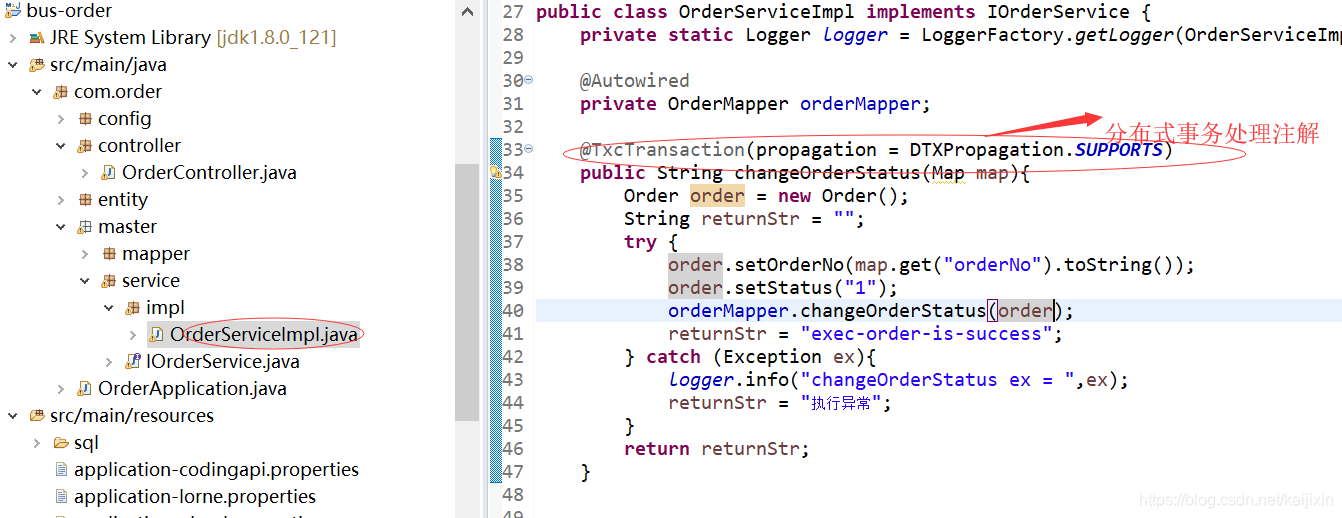Expand the JRE System Library node
The image size is (1342, 518).
point(12,38)
